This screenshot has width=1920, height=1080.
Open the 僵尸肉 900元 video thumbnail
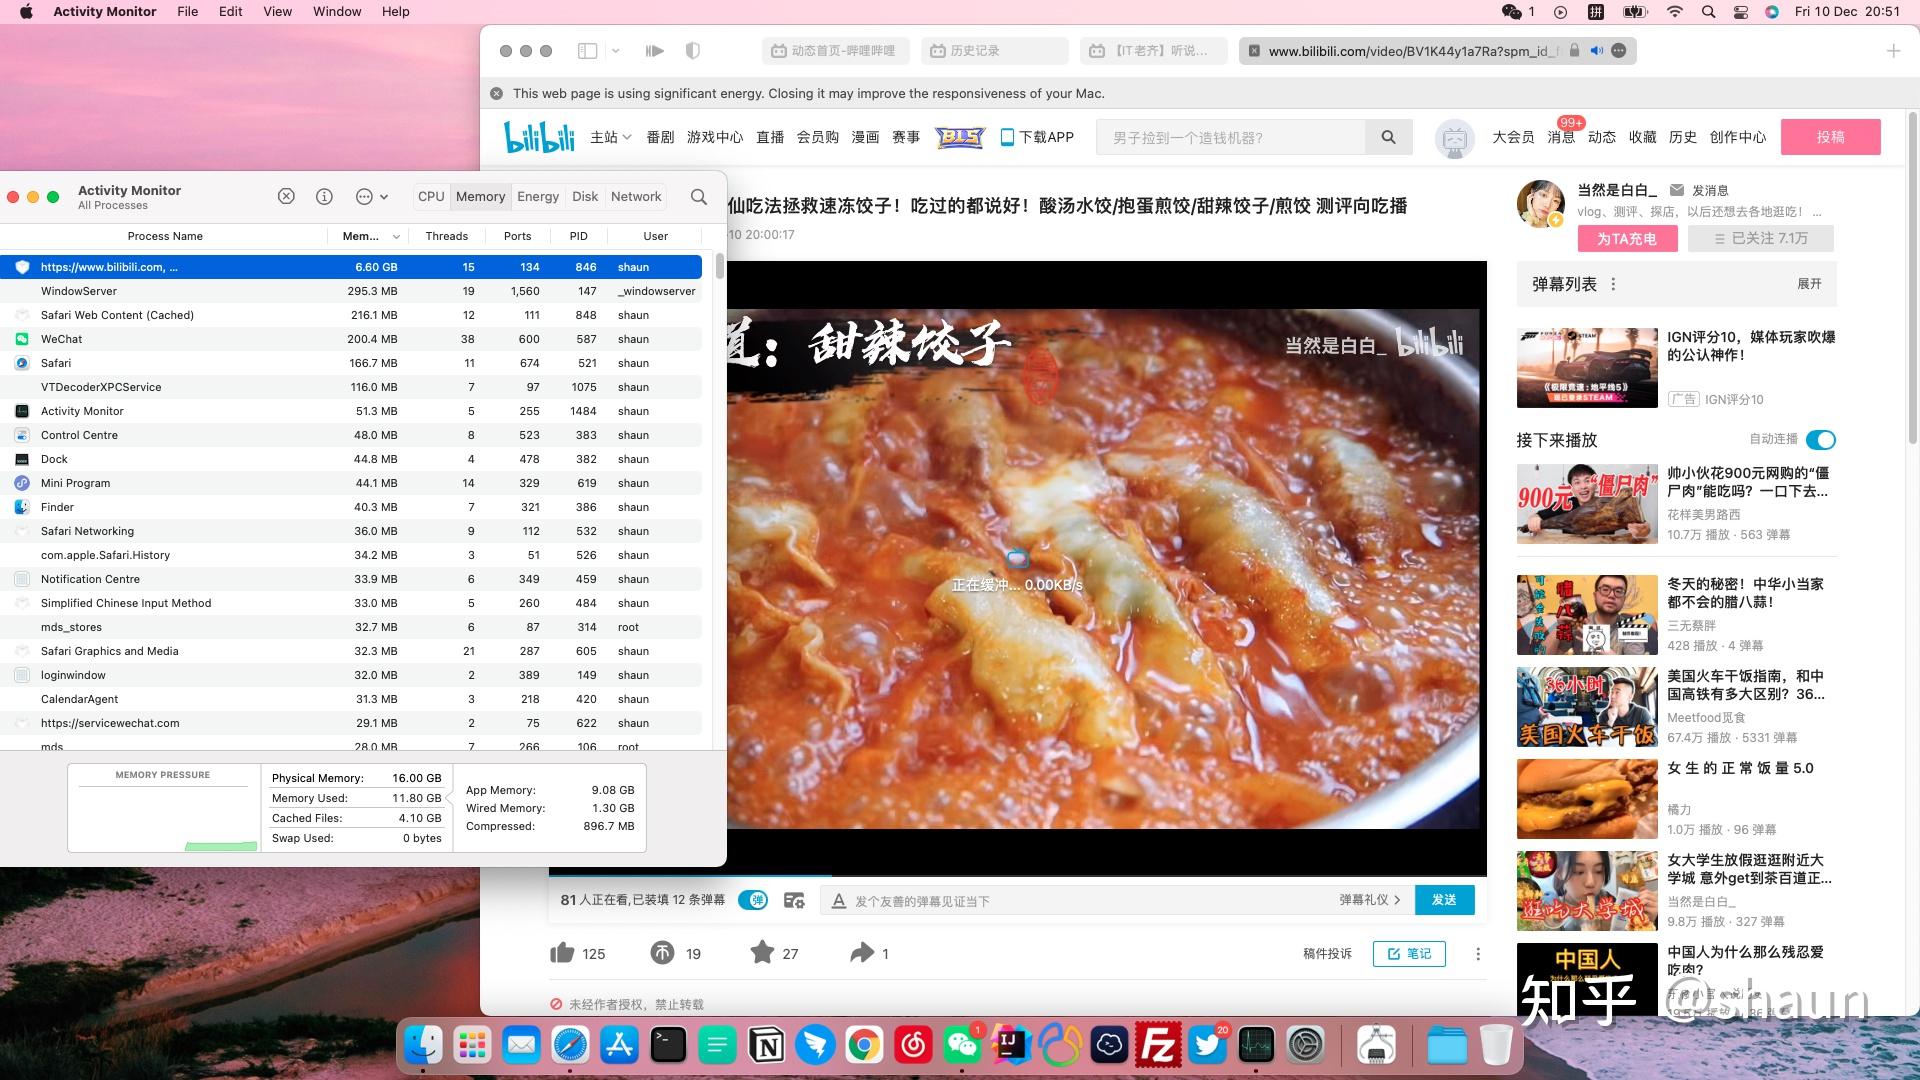(x=1587, y=503)
